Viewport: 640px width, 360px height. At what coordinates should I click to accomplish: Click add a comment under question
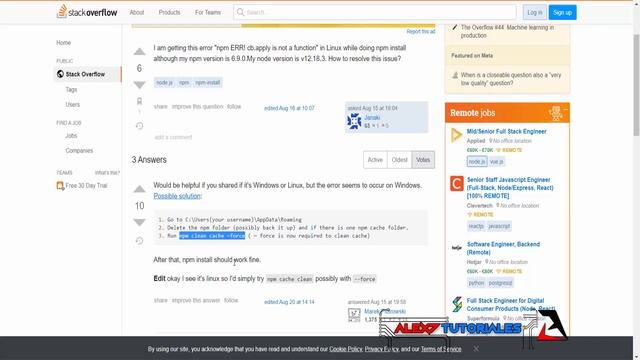(x=173, y=137)
